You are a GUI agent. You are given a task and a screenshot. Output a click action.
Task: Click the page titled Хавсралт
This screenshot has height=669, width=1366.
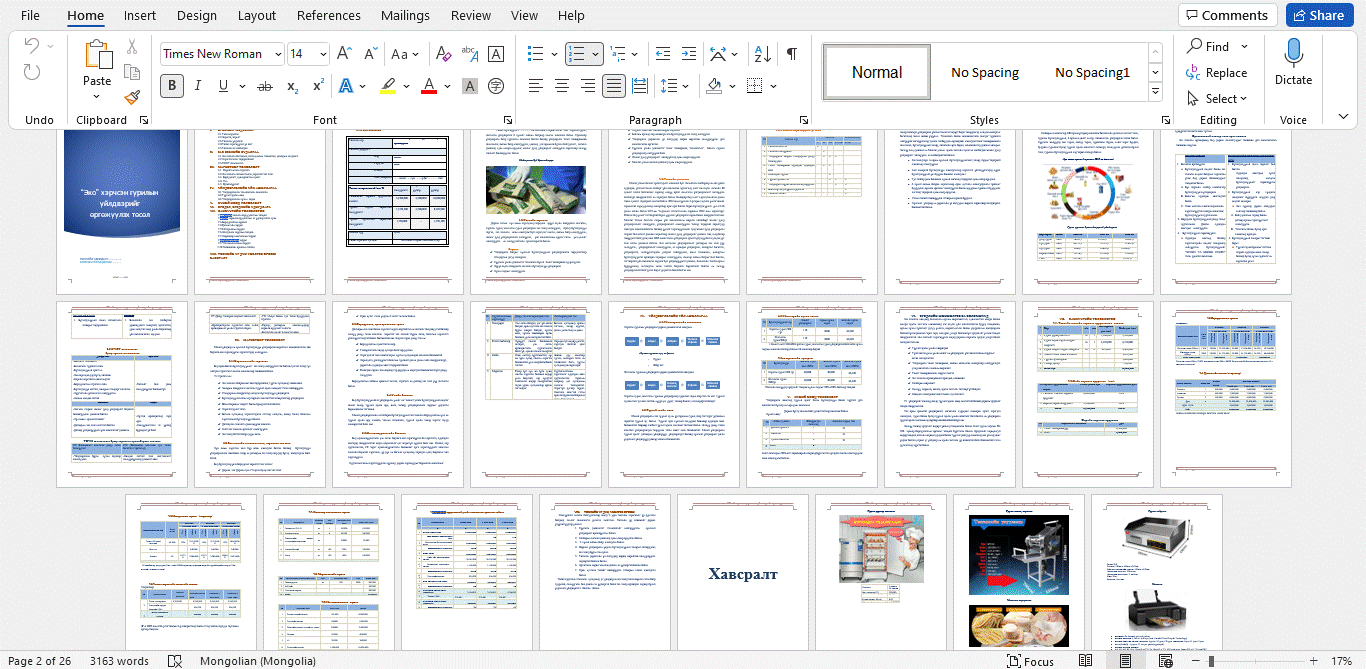coord(742,573)
